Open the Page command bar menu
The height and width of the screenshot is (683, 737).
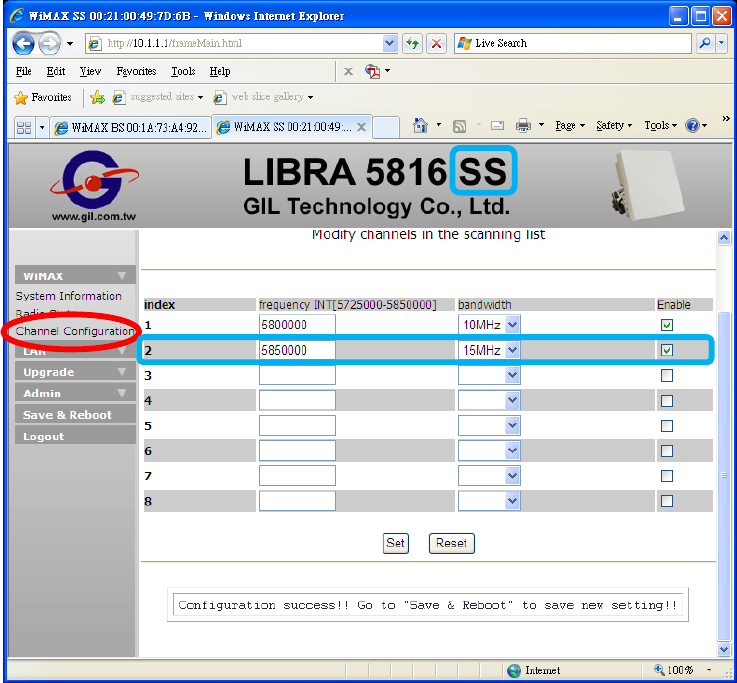(x=569, y=126)
